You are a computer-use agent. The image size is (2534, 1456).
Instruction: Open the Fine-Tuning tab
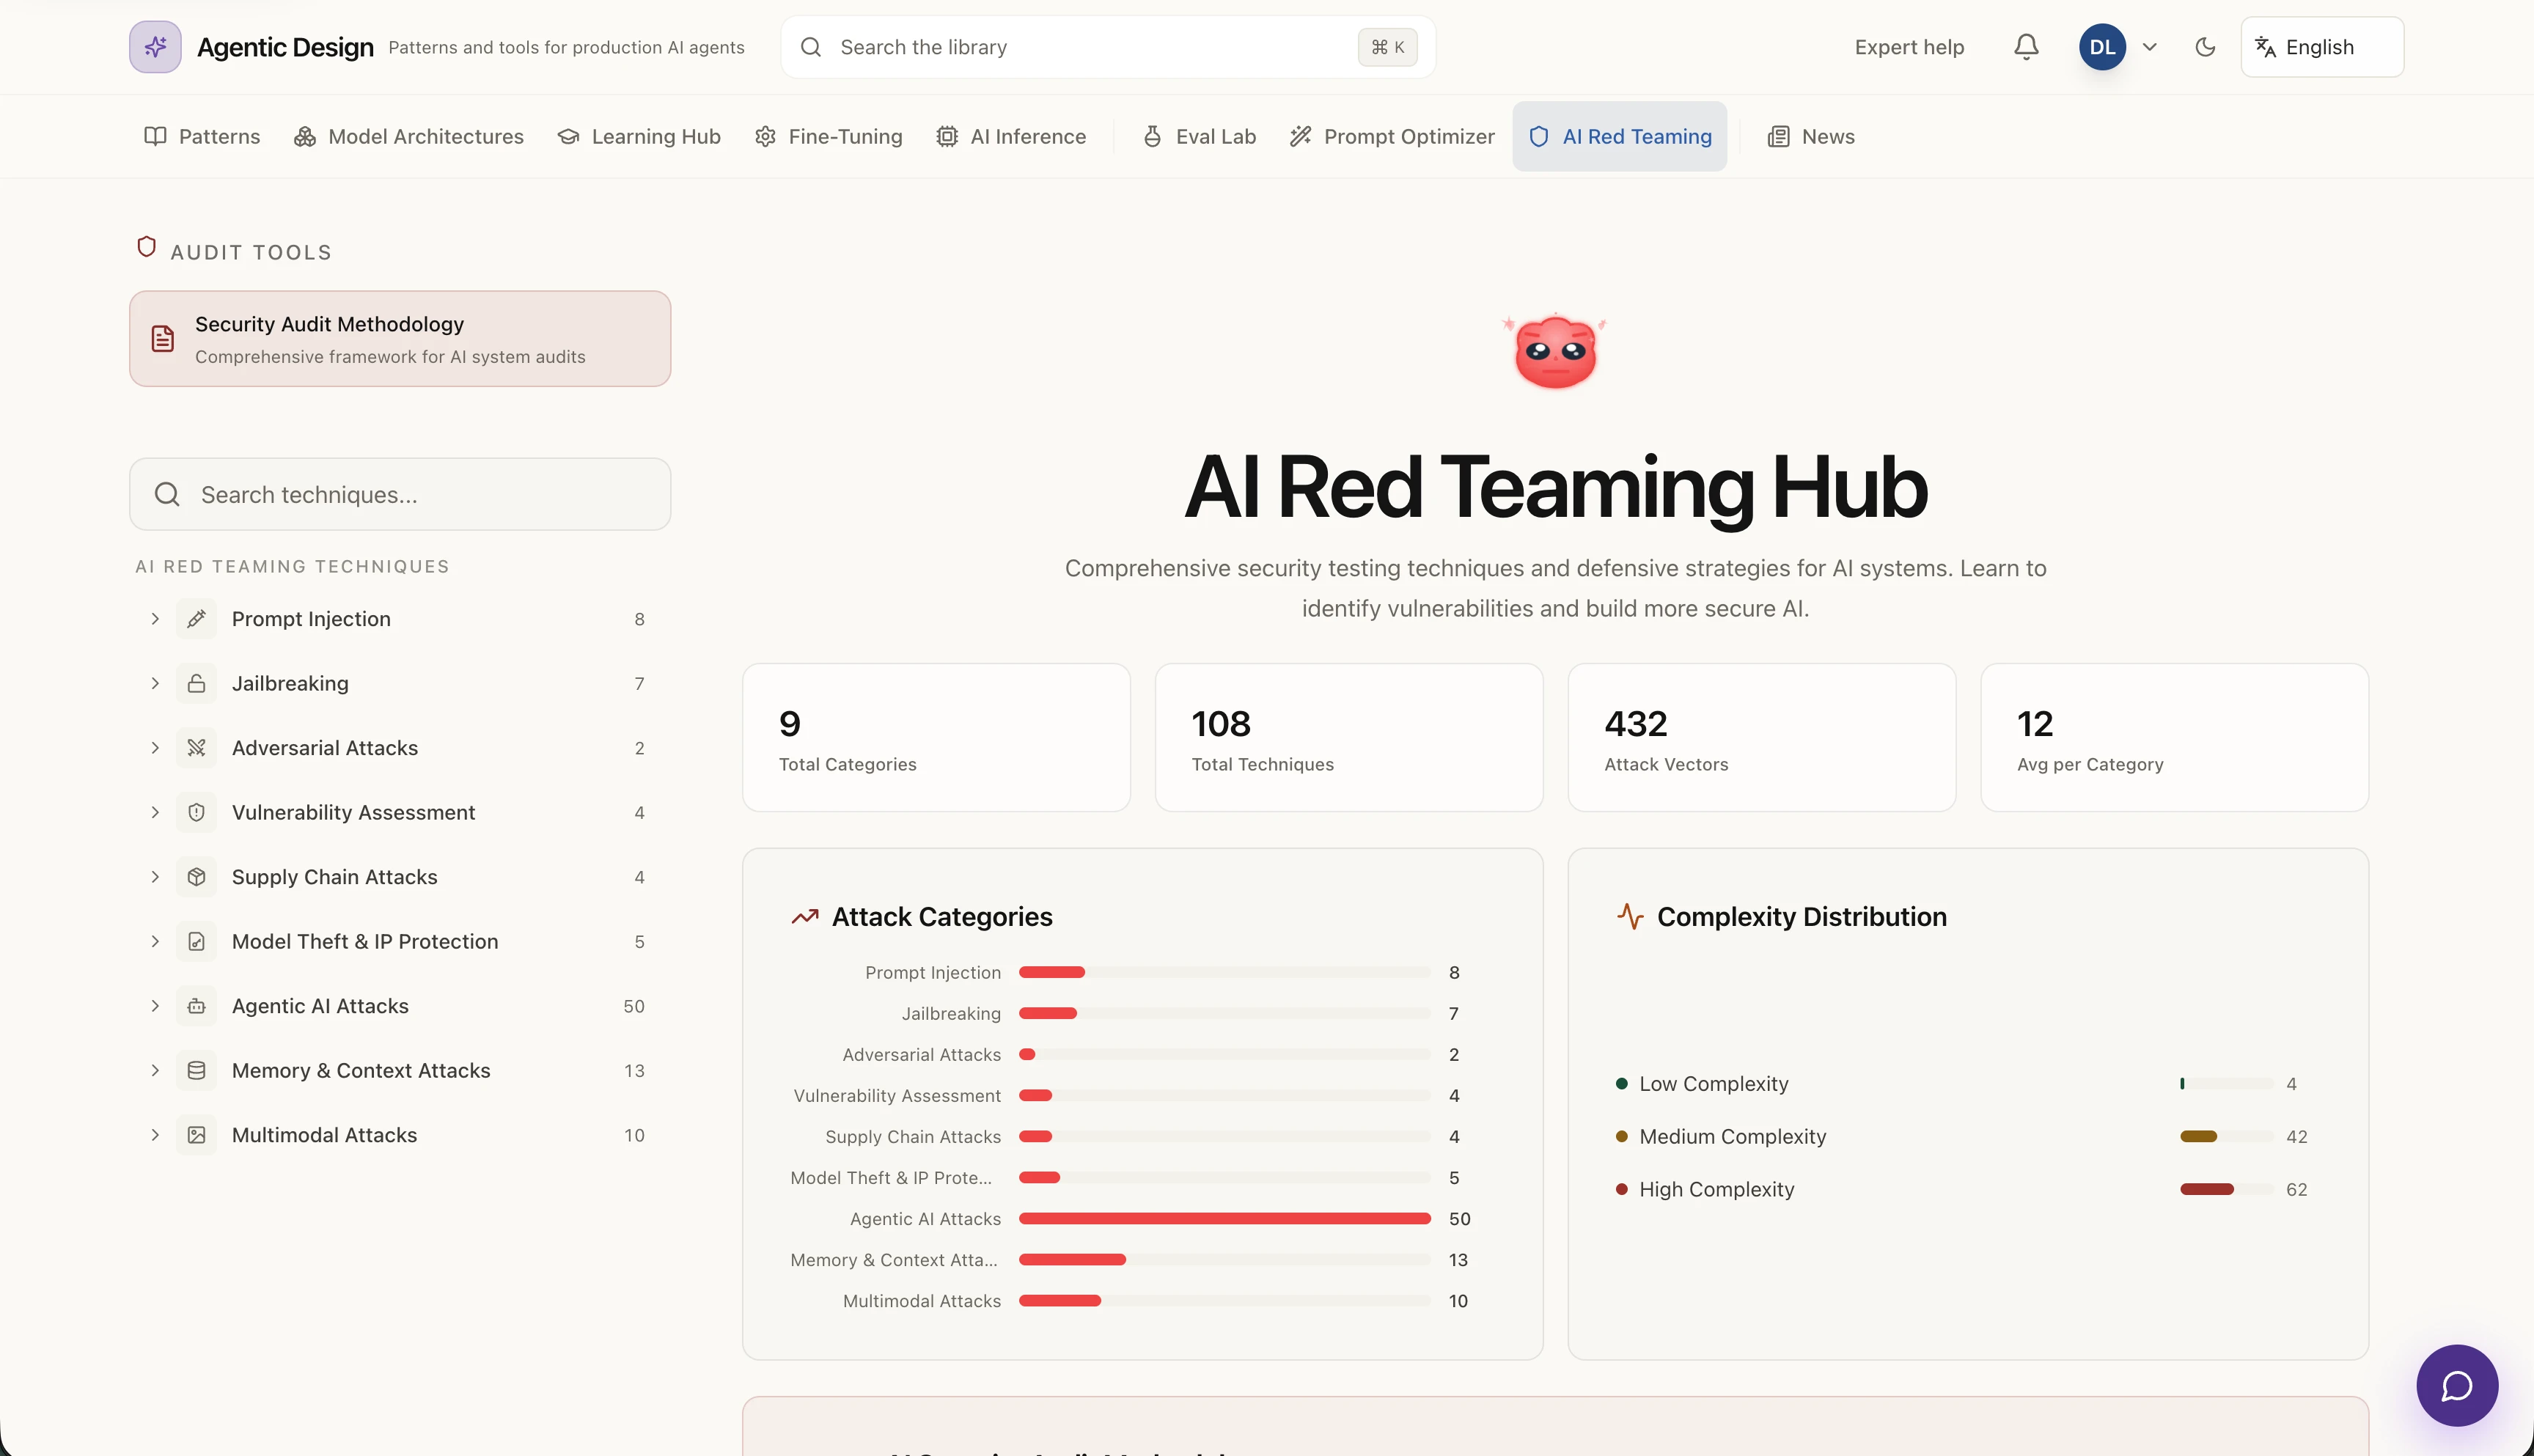click(x=828, y=136)
